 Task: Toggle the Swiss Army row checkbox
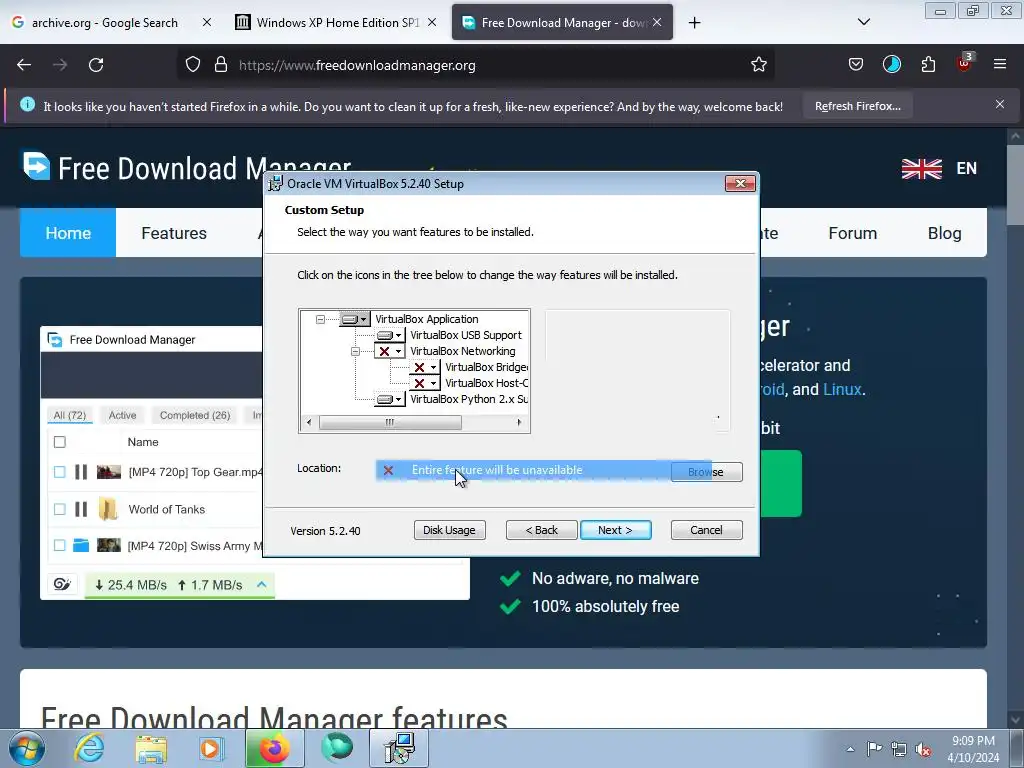[59, 545]
